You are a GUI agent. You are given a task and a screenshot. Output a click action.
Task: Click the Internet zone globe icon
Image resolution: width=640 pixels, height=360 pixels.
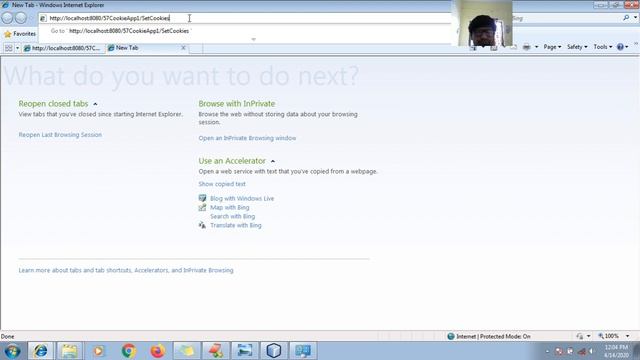[x=451, y=336]
